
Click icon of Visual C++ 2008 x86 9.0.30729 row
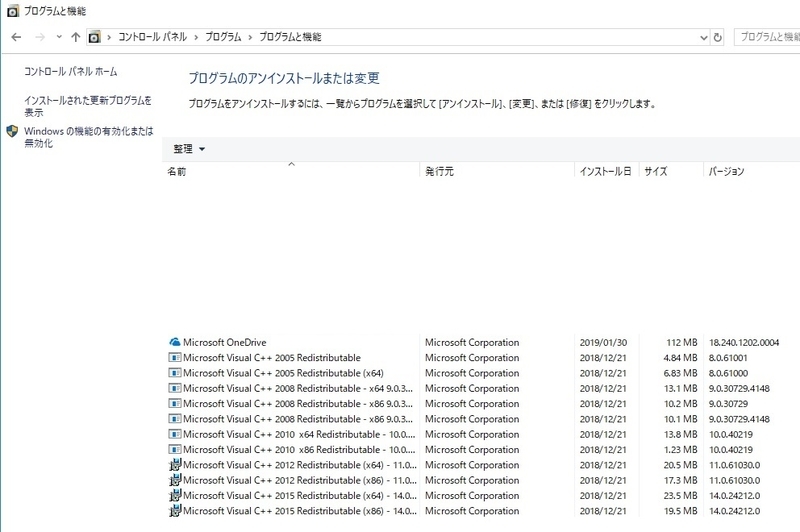(x=174, y=403)
